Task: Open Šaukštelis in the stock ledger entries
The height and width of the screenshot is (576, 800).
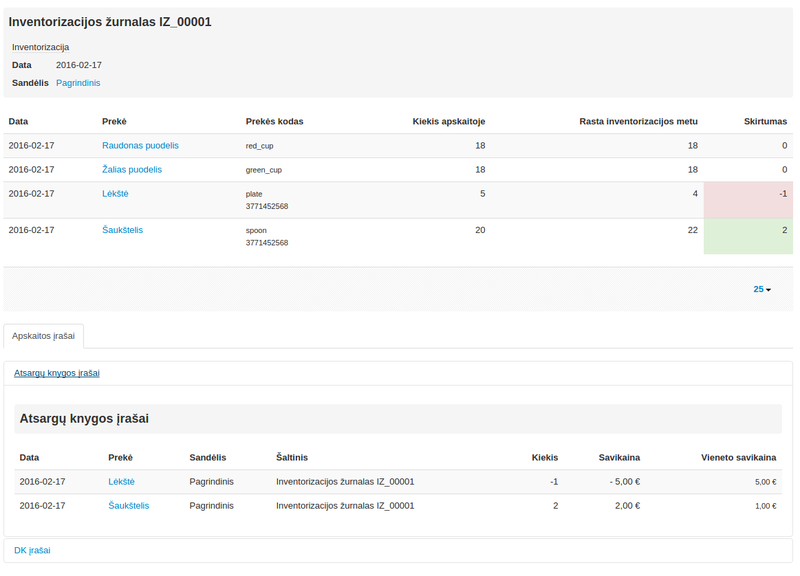Action: [128, 505]
